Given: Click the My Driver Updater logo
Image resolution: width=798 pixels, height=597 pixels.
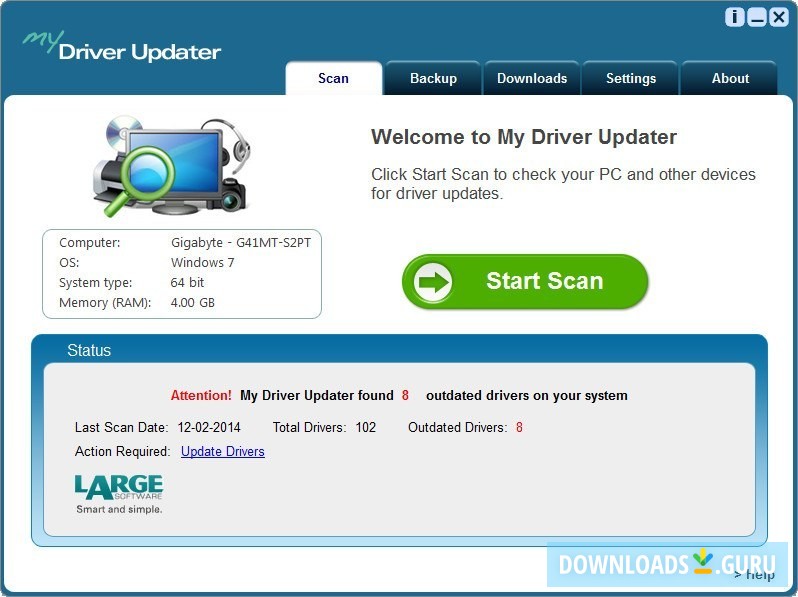Looking at the screenshot, I should [122, 46].
